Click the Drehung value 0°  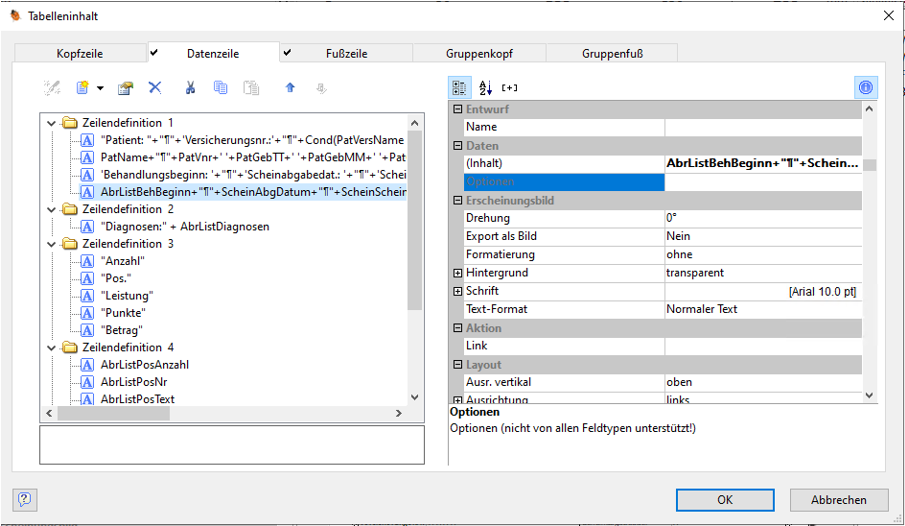click(763, 218)
